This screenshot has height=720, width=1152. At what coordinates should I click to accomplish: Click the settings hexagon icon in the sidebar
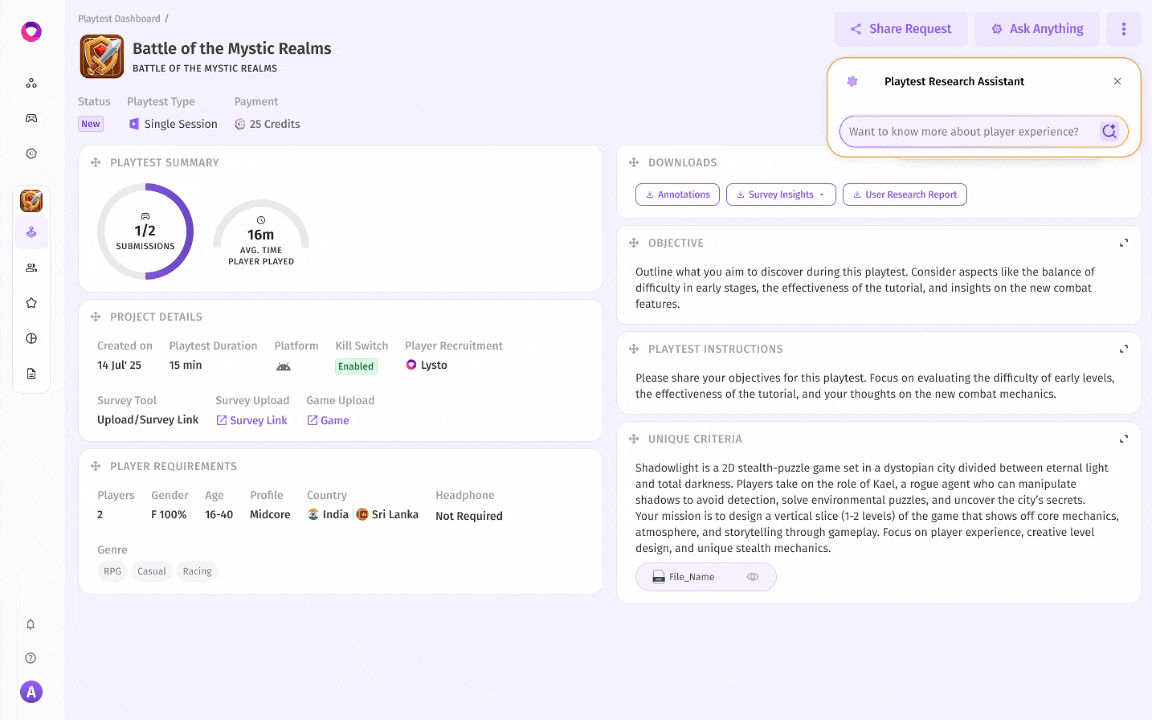31,153
